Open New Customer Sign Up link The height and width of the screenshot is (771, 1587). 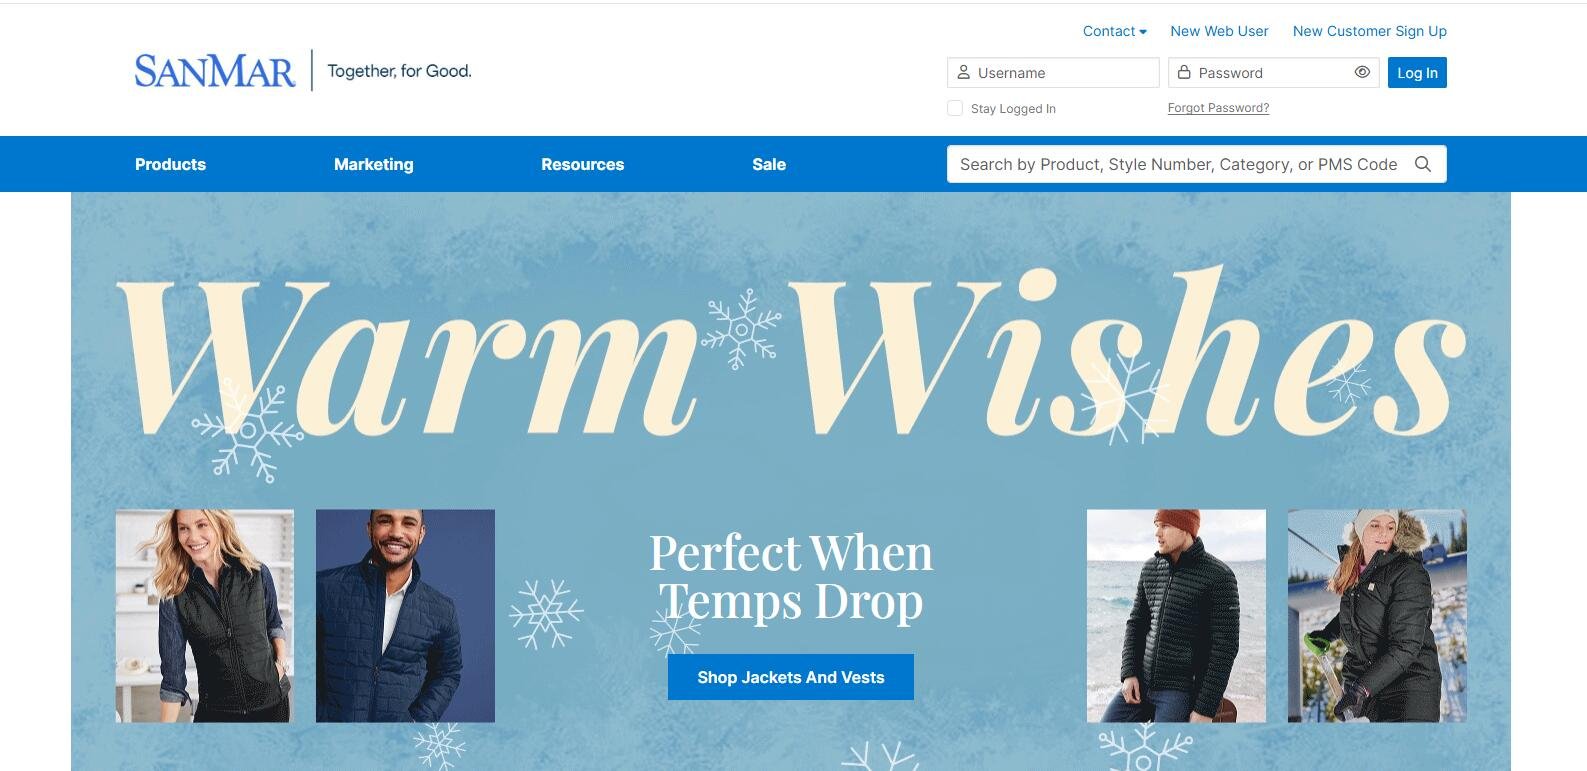pos(1369,31)
